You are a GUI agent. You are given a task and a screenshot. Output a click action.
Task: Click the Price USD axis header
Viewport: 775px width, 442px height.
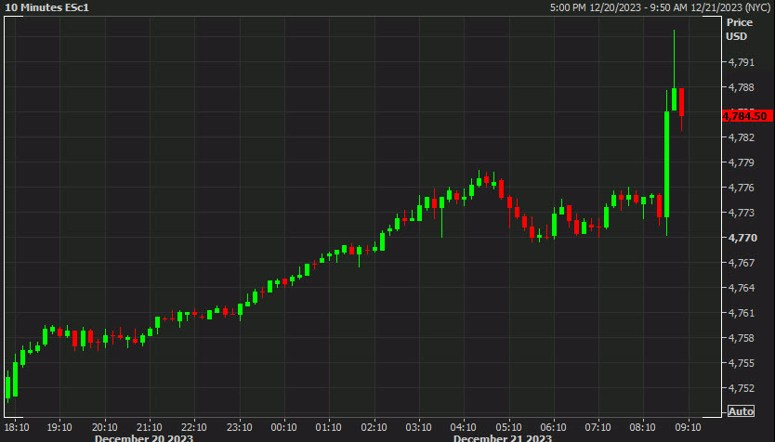tap(738, 29)
